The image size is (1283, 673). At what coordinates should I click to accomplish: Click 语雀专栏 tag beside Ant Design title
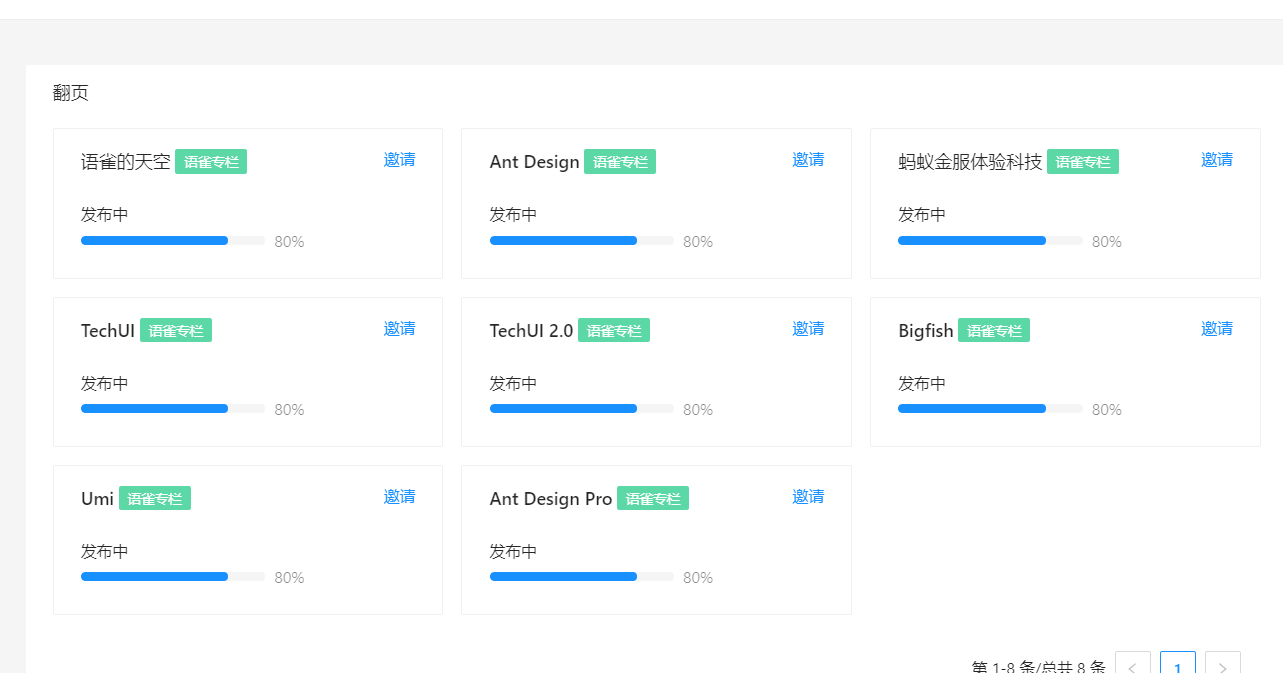coord(620,162)
